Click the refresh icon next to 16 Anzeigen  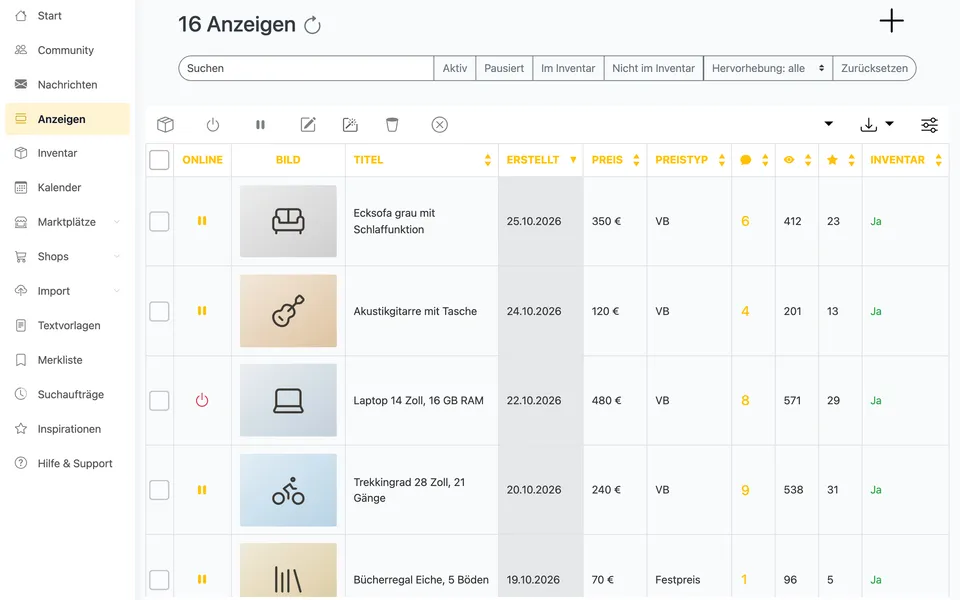(x=312, y=25)
